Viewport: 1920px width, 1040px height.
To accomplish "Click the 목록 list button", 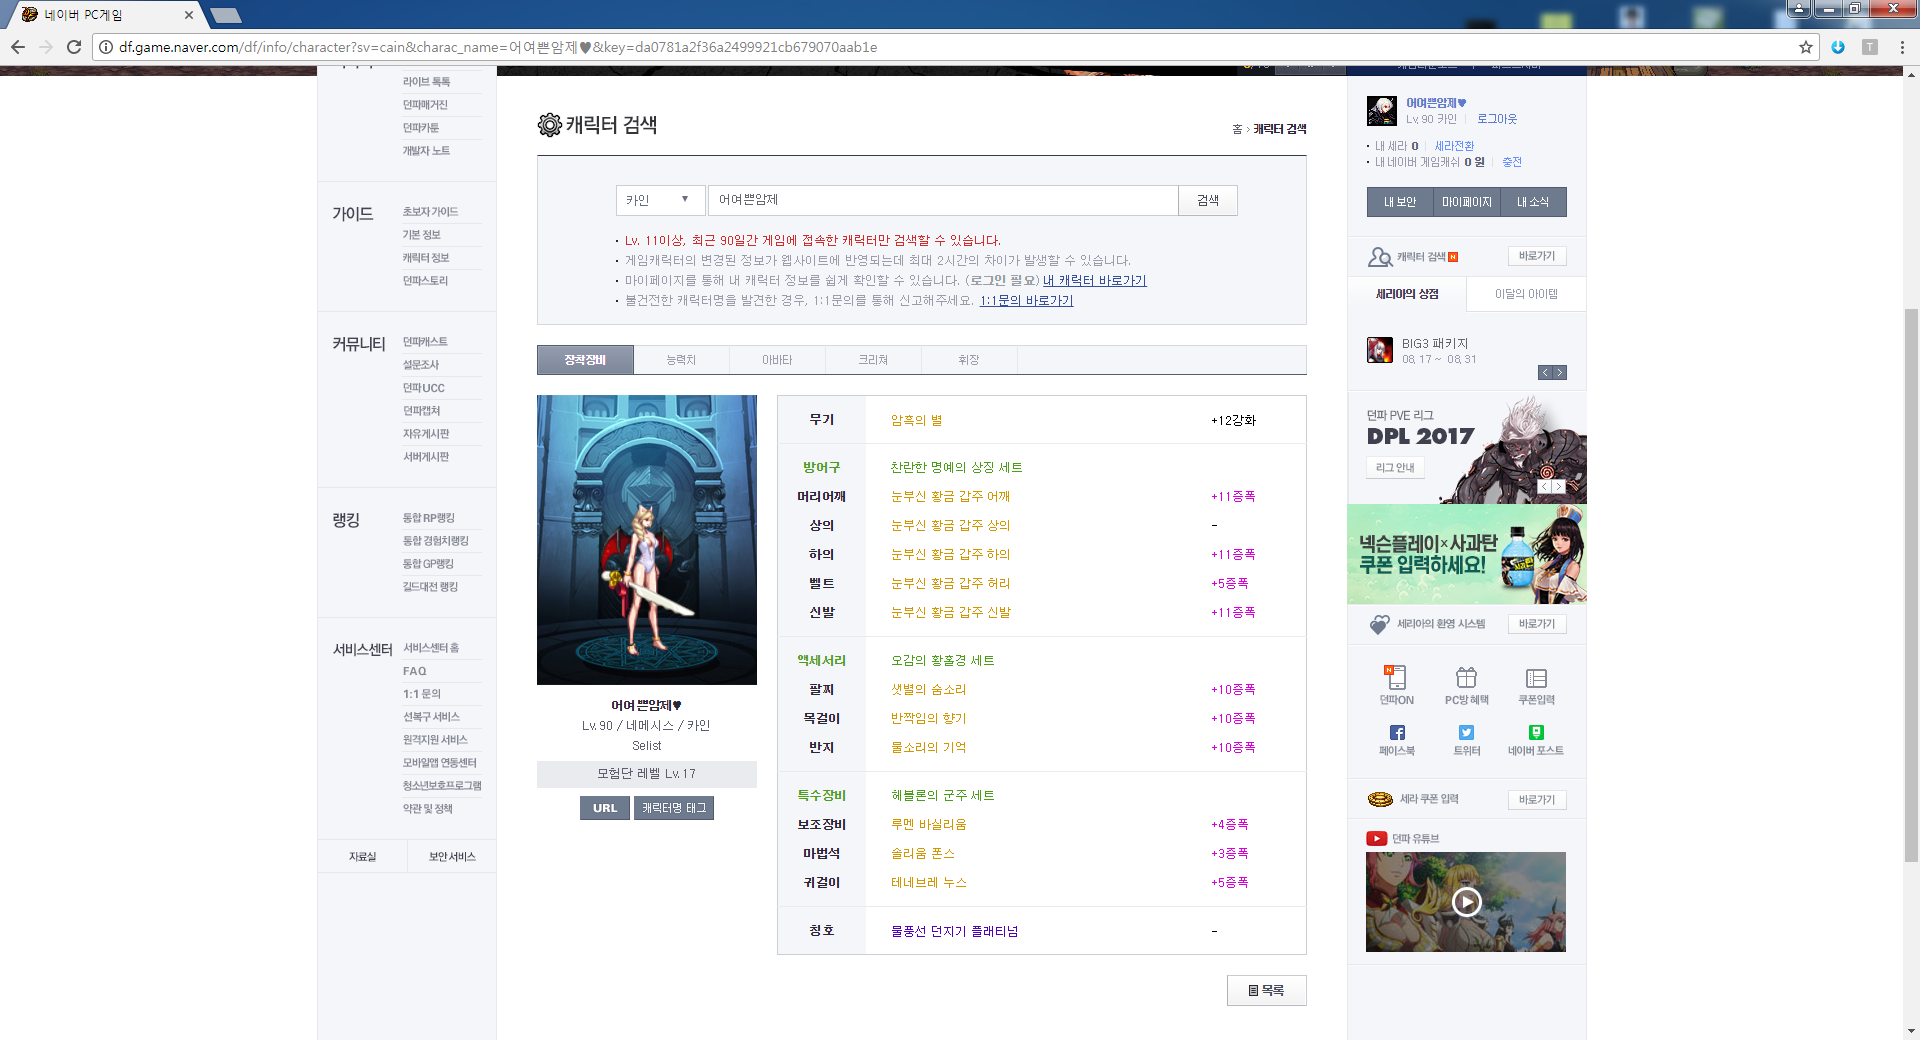I will pos(1266,990).
